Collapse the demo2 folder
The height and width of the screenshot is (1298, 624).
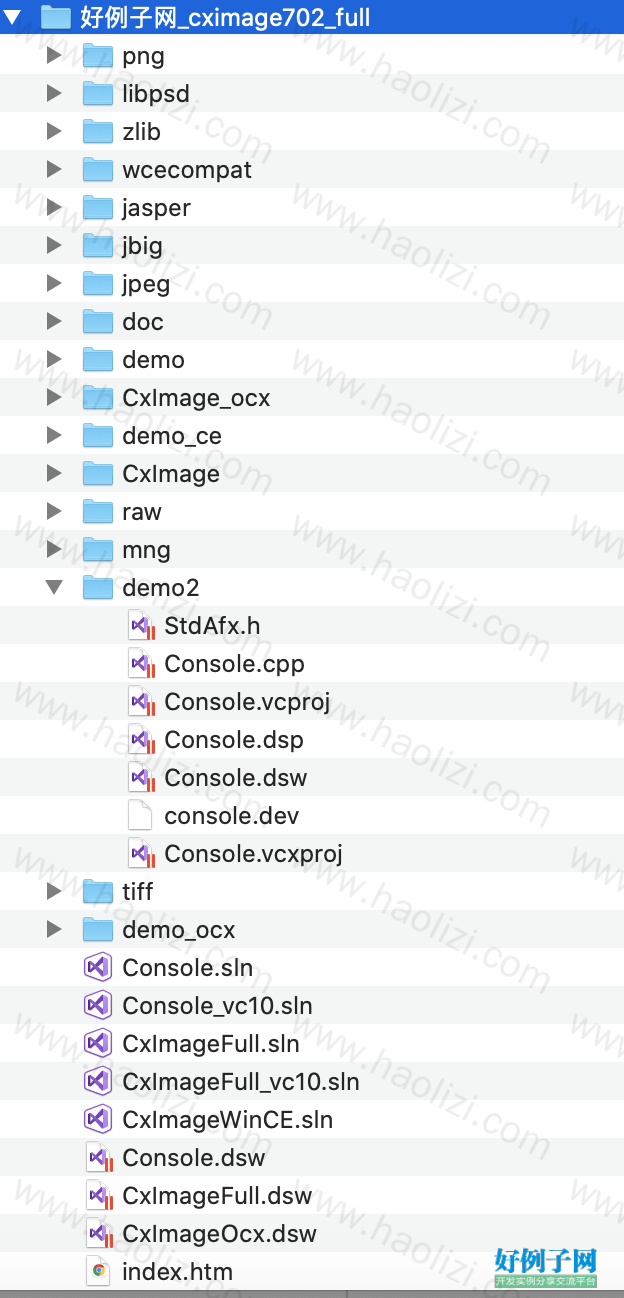pyautogui.click(x=54, y=588)
